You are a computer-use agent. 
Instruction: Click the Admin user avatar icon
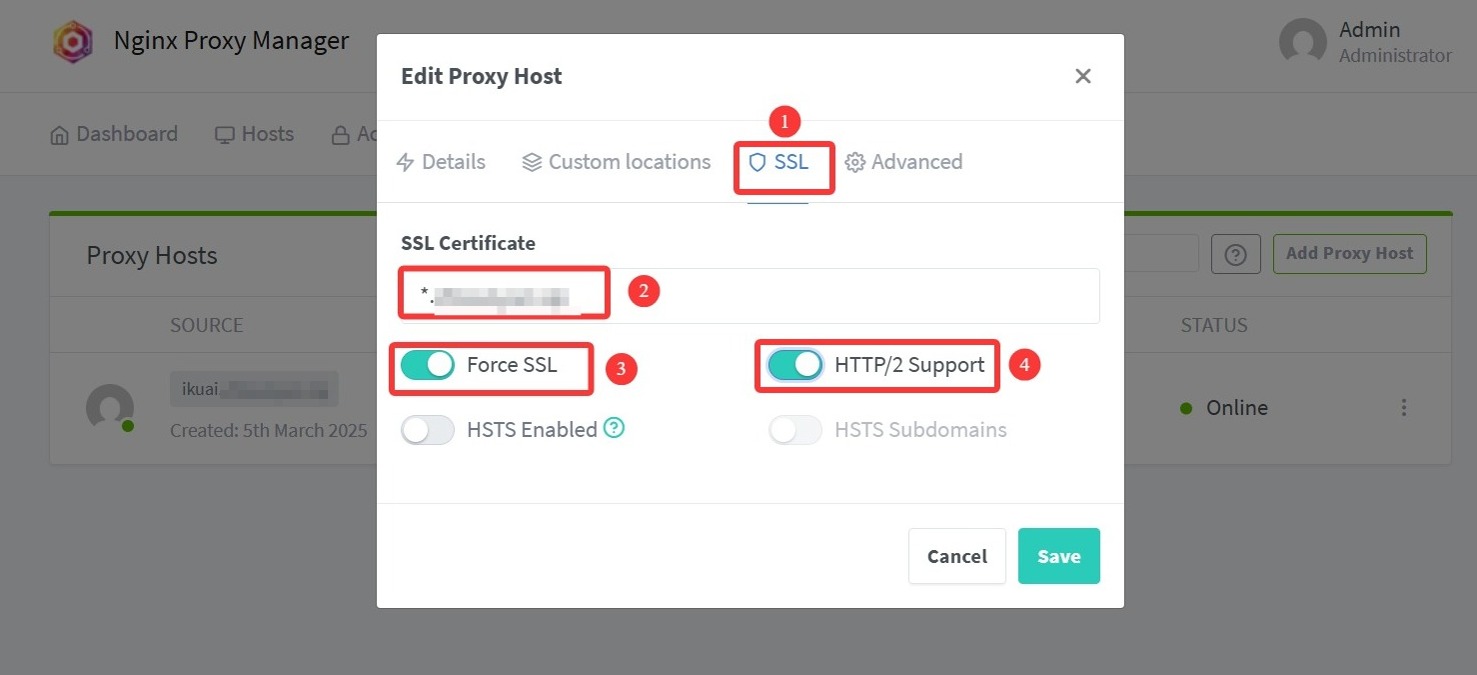click(1302, 42)
